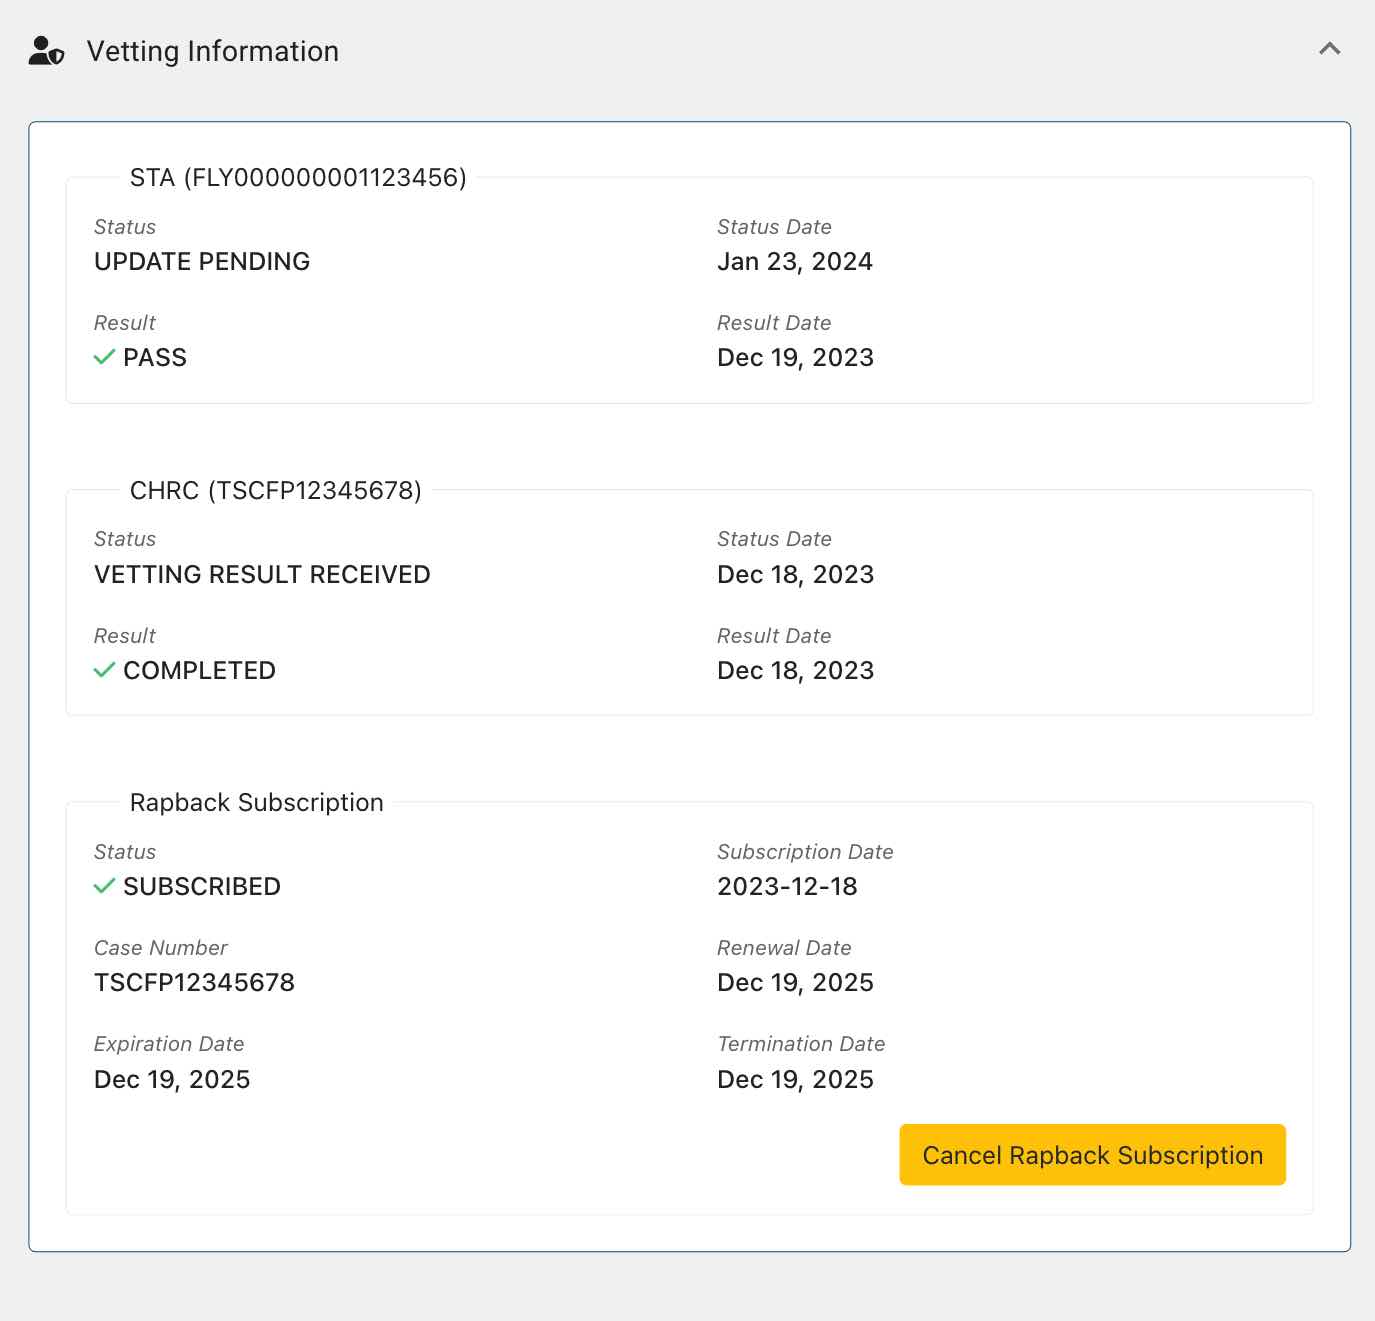Select the Case Number value TSCFP12345678

click(194, 983)
